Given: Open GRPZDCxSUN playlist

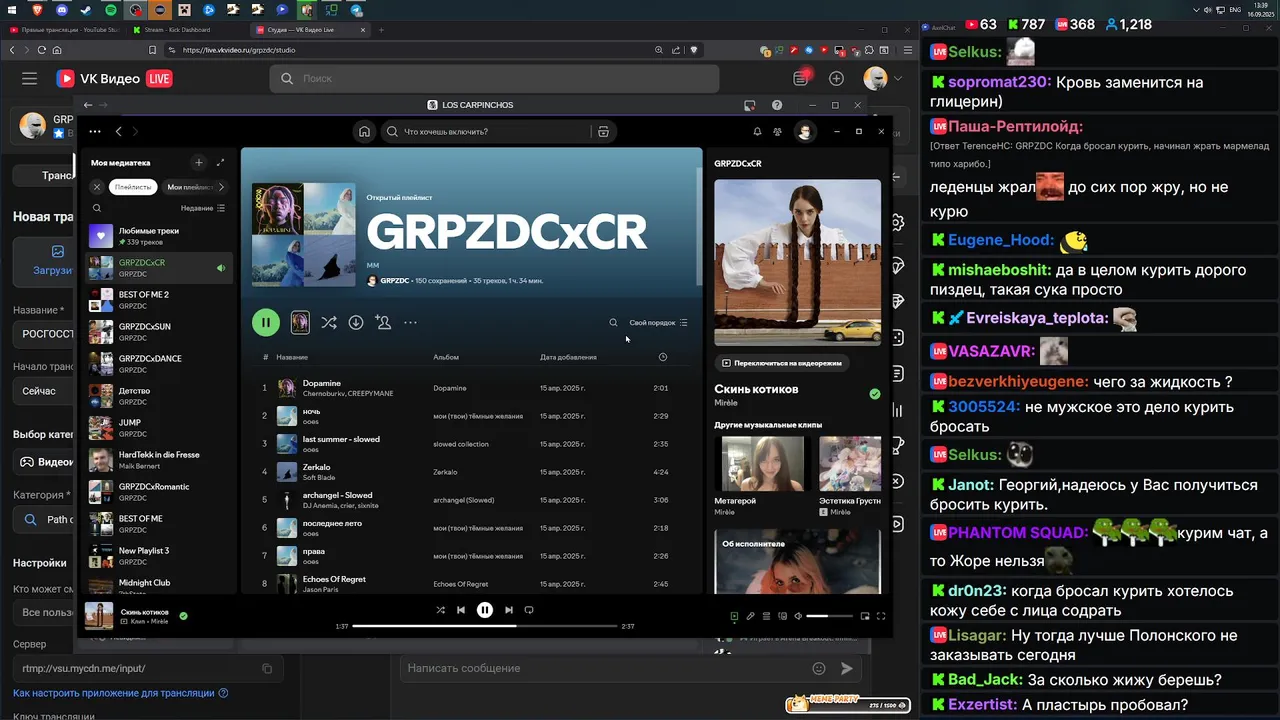Looking at the screenshot, I should click(x=160, y=332).
